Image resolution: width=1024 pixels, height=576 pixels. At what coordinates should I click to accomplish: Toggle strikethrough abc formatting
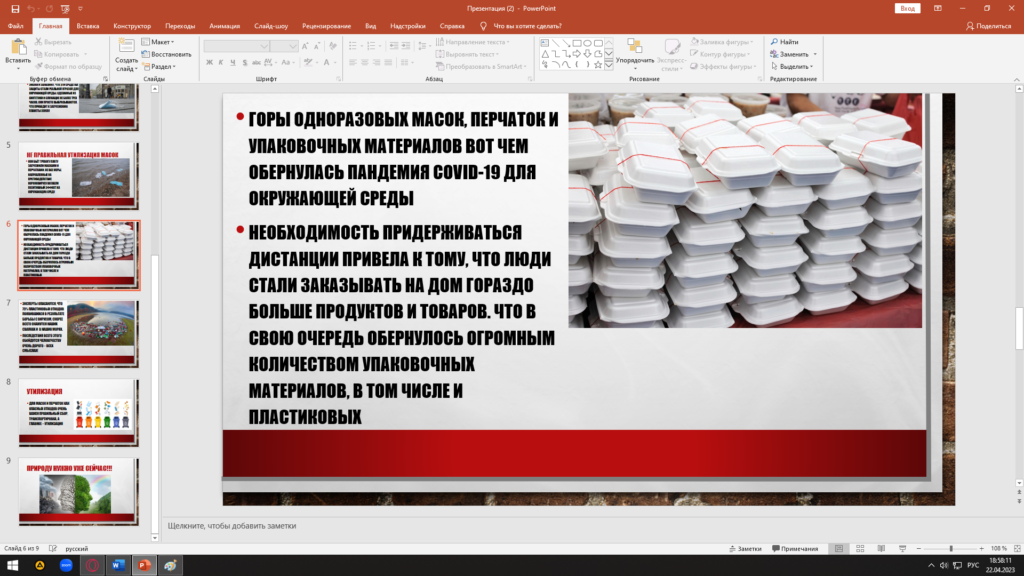tap(256, 63)
